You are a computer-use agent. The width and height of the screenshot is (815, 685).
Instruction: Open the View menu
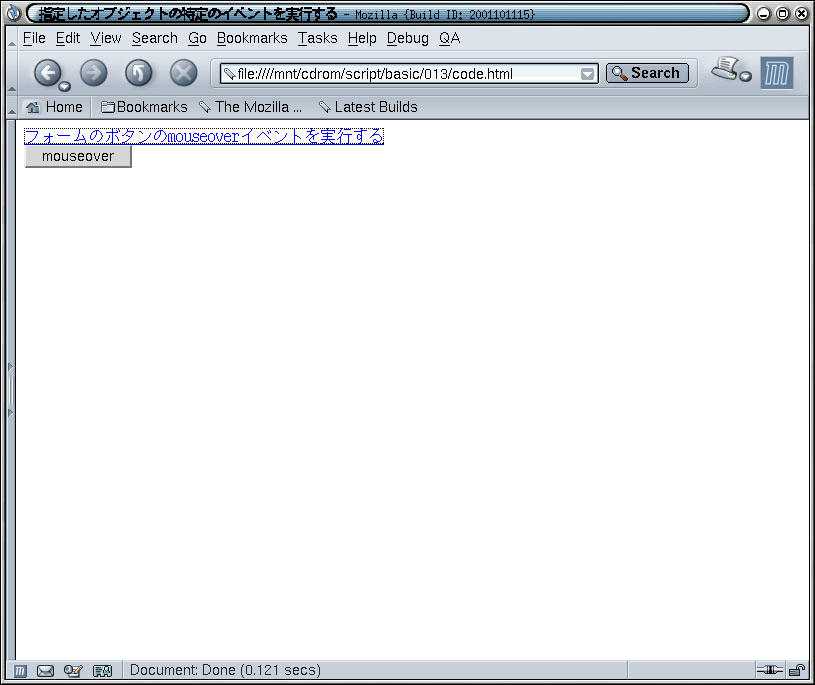point(106,38)
